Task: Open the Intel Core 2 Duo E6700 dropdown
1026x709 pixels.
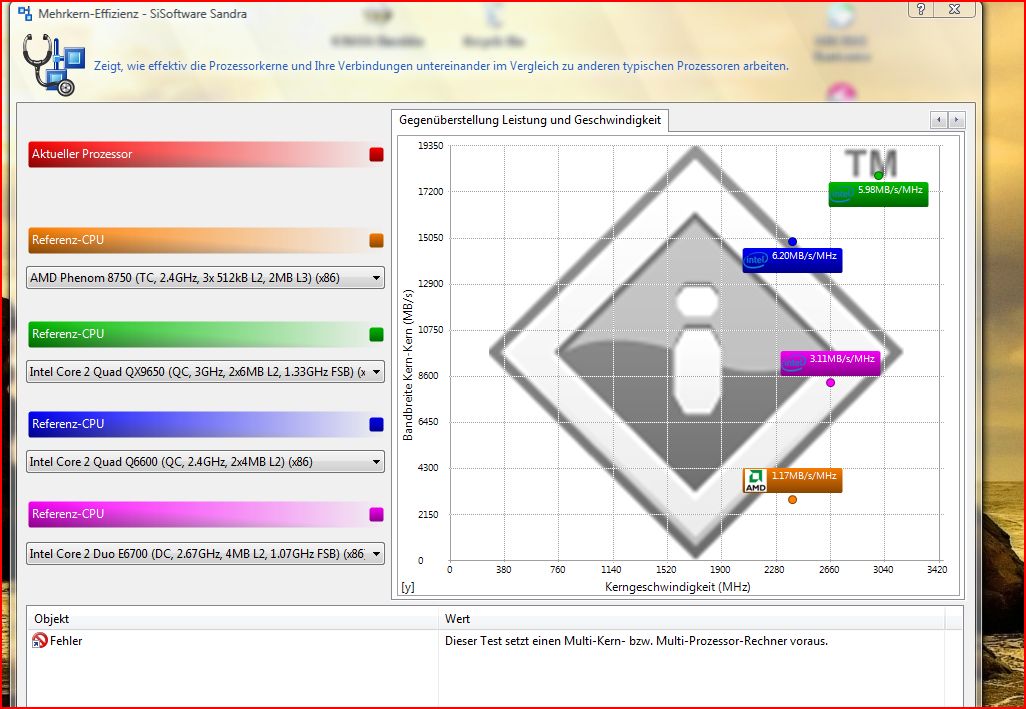Action: click(x=205, y=553)
